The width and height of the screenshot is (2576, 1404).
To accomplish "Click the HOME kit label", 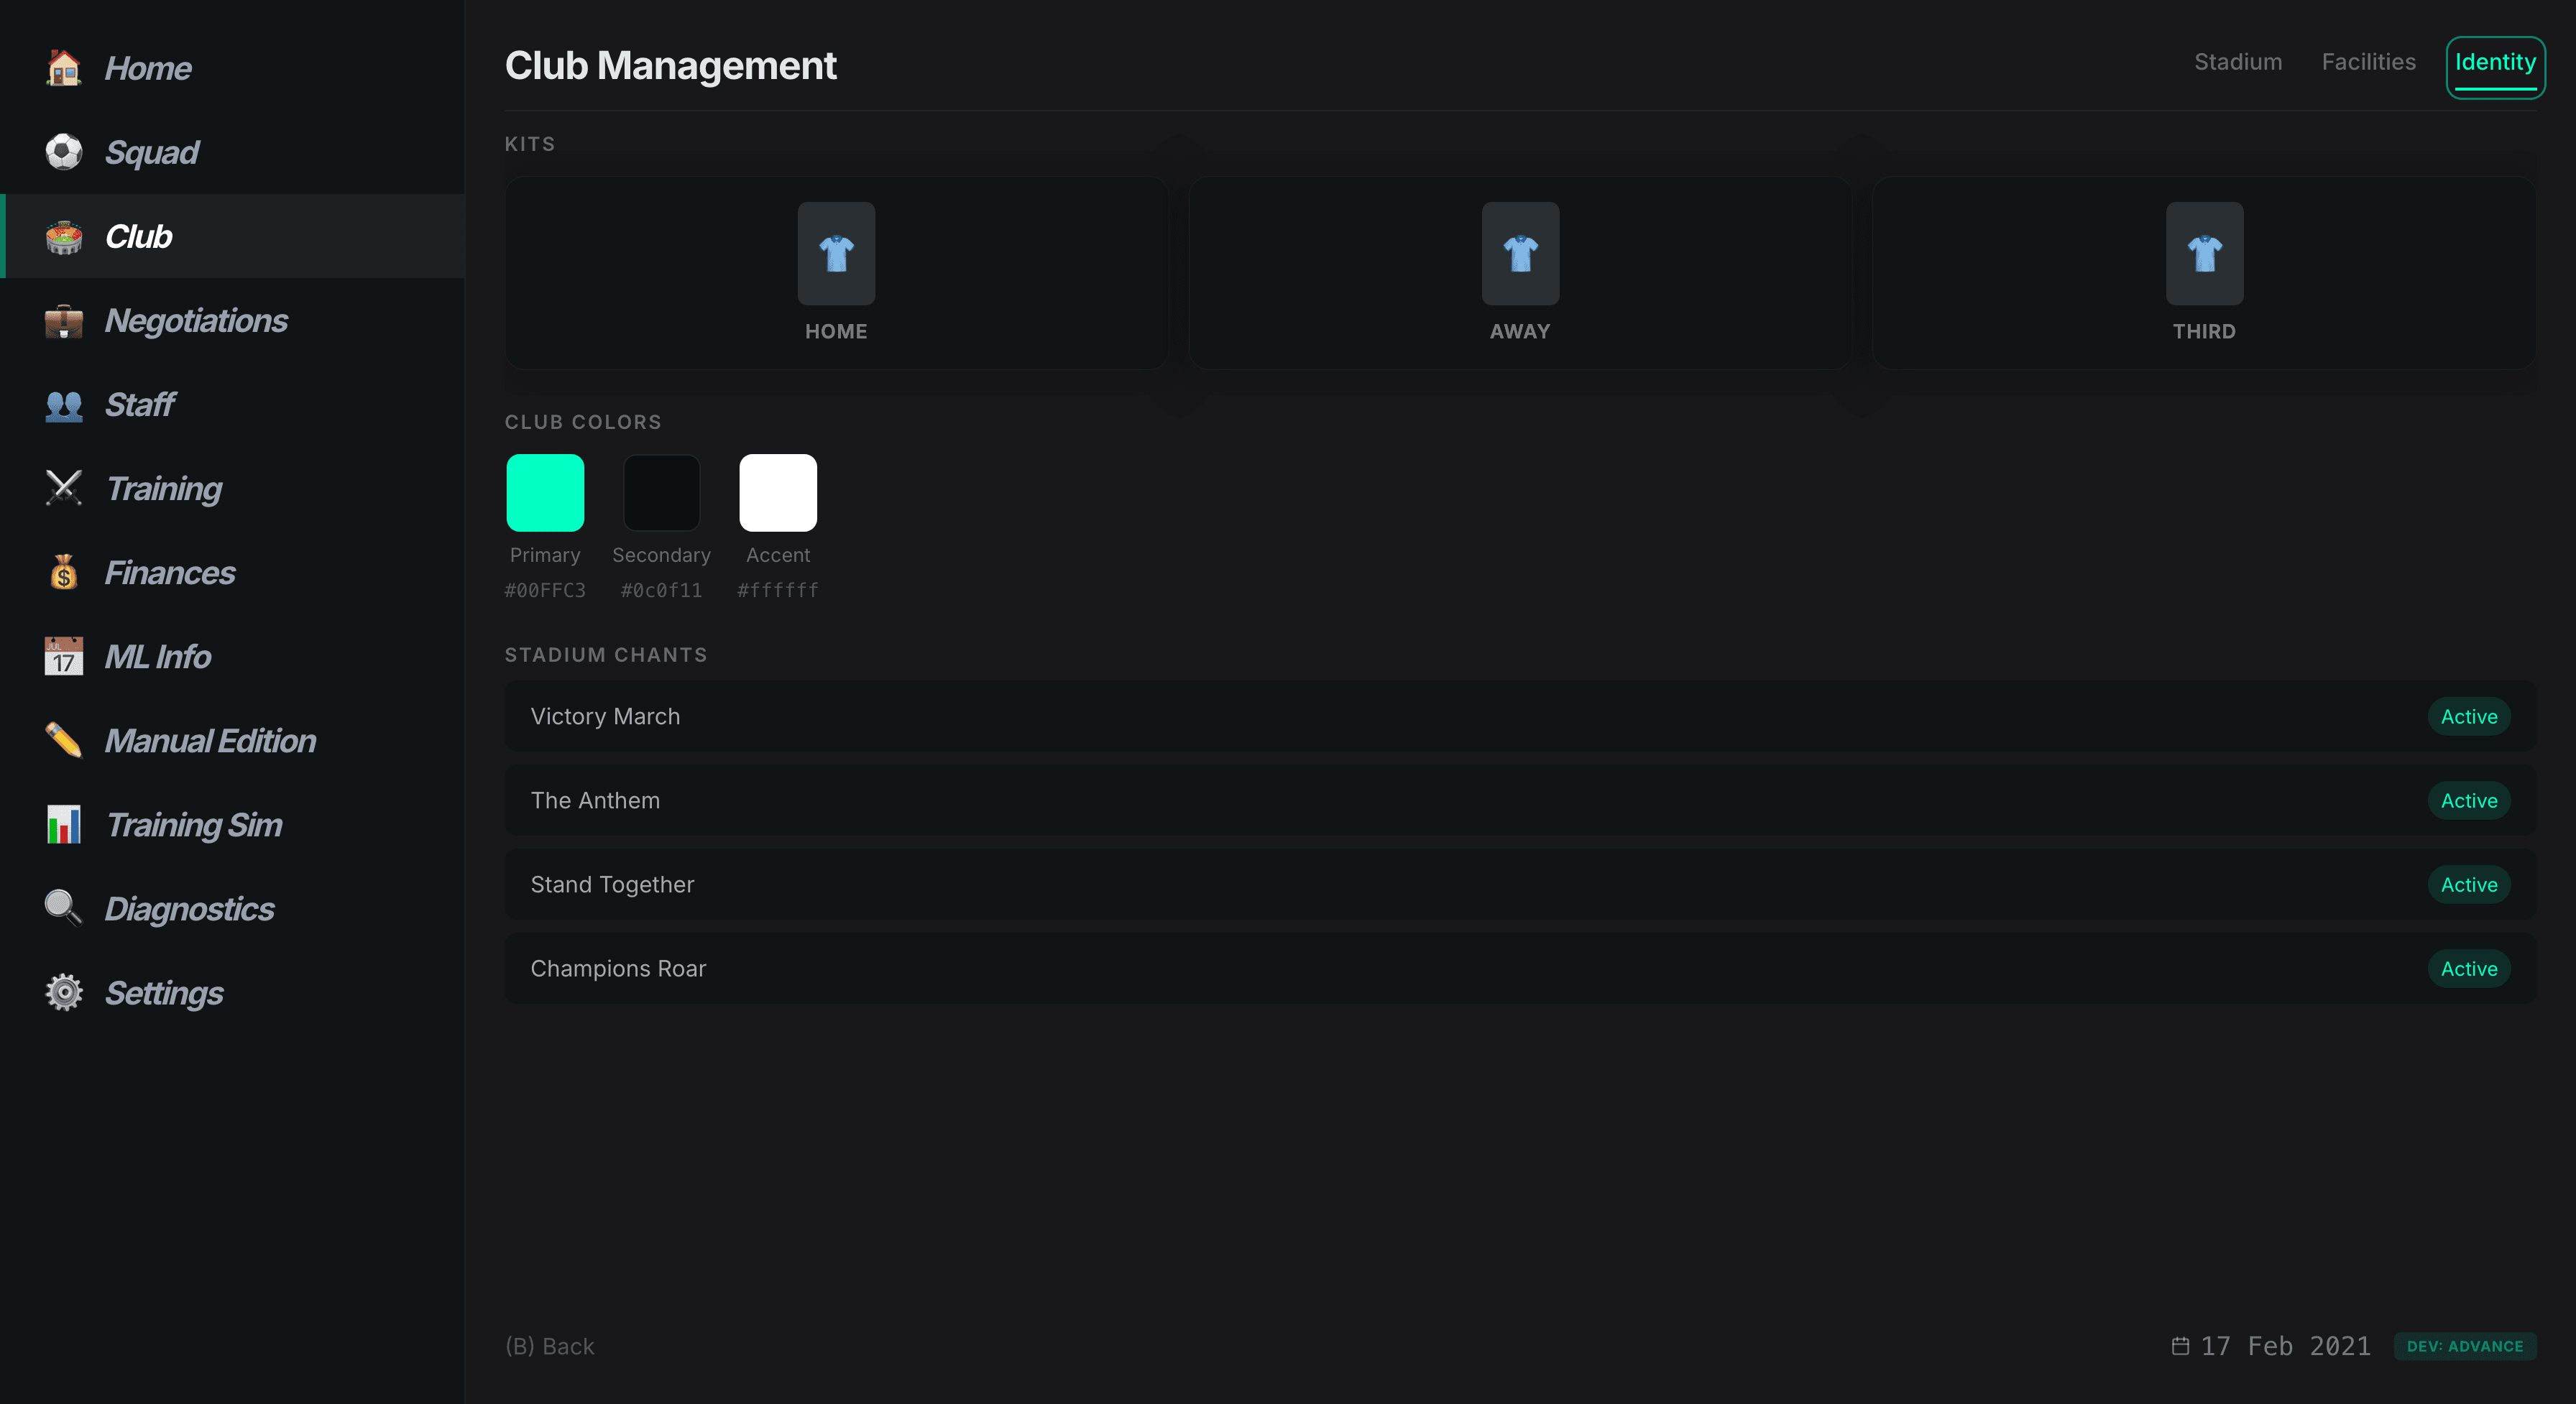I will (x=836, y=331).
